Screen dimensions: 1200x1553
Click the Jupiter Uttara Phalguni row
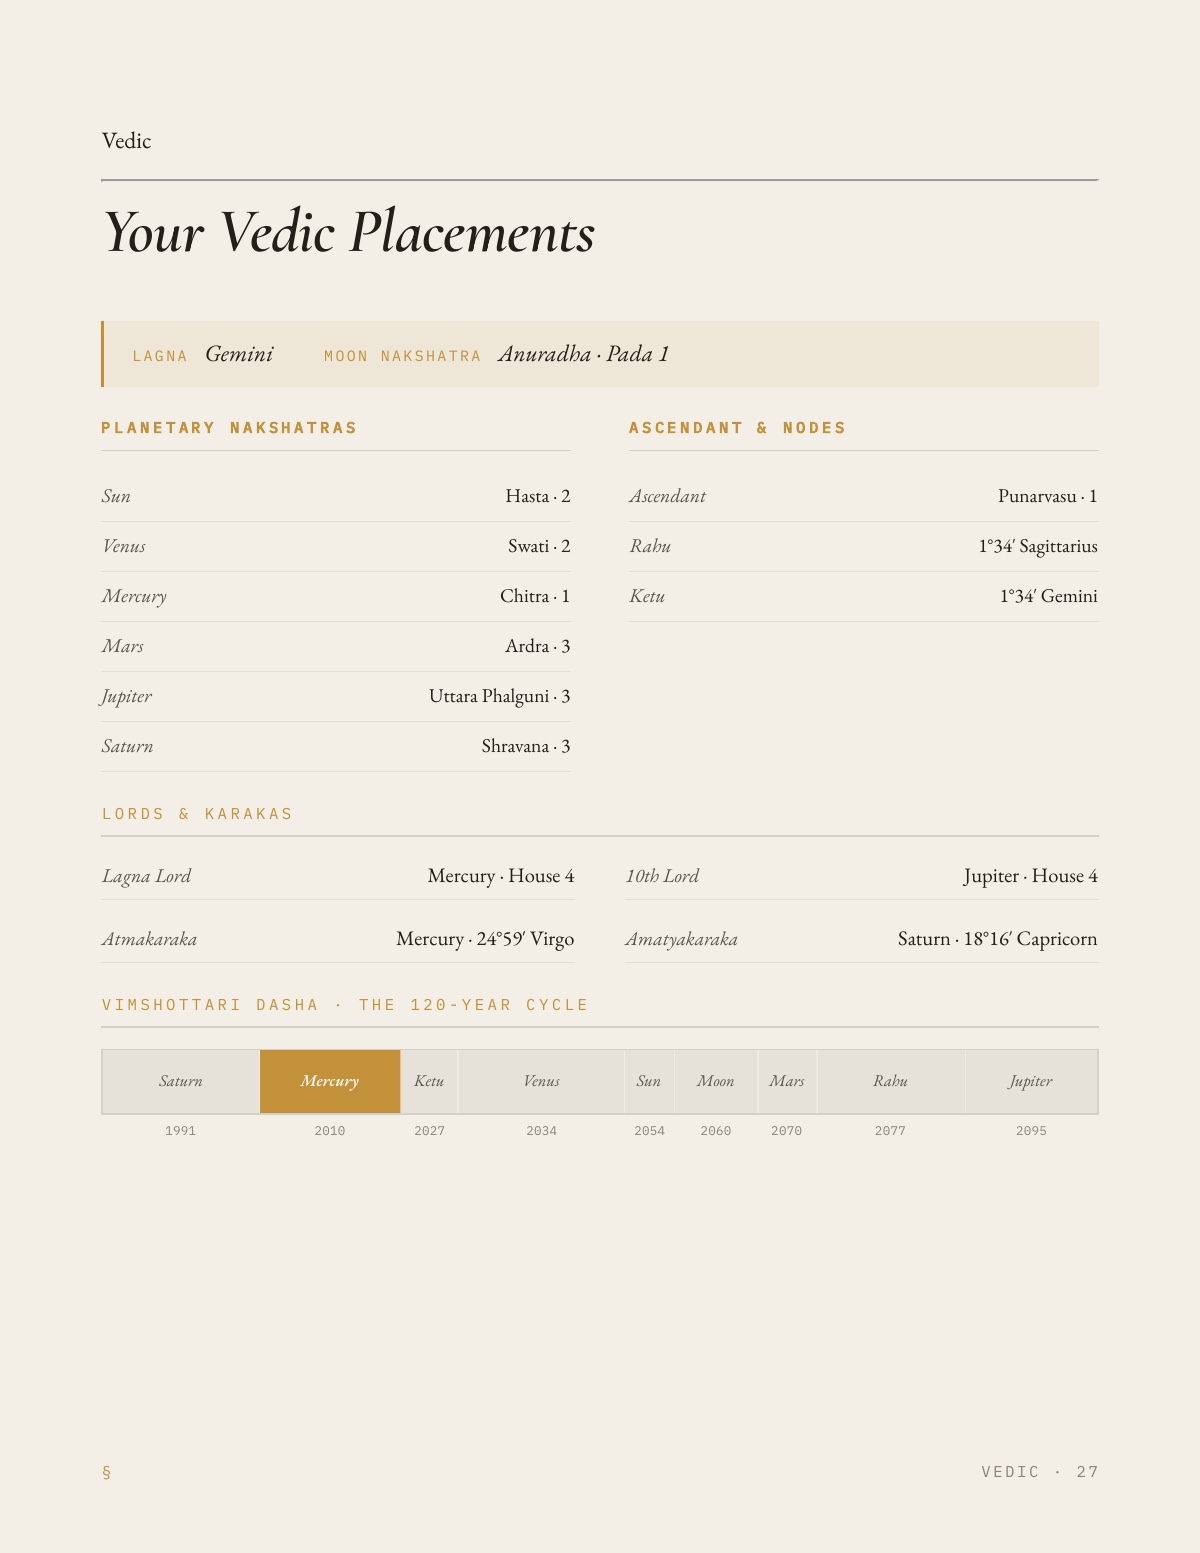click(336, 696)
